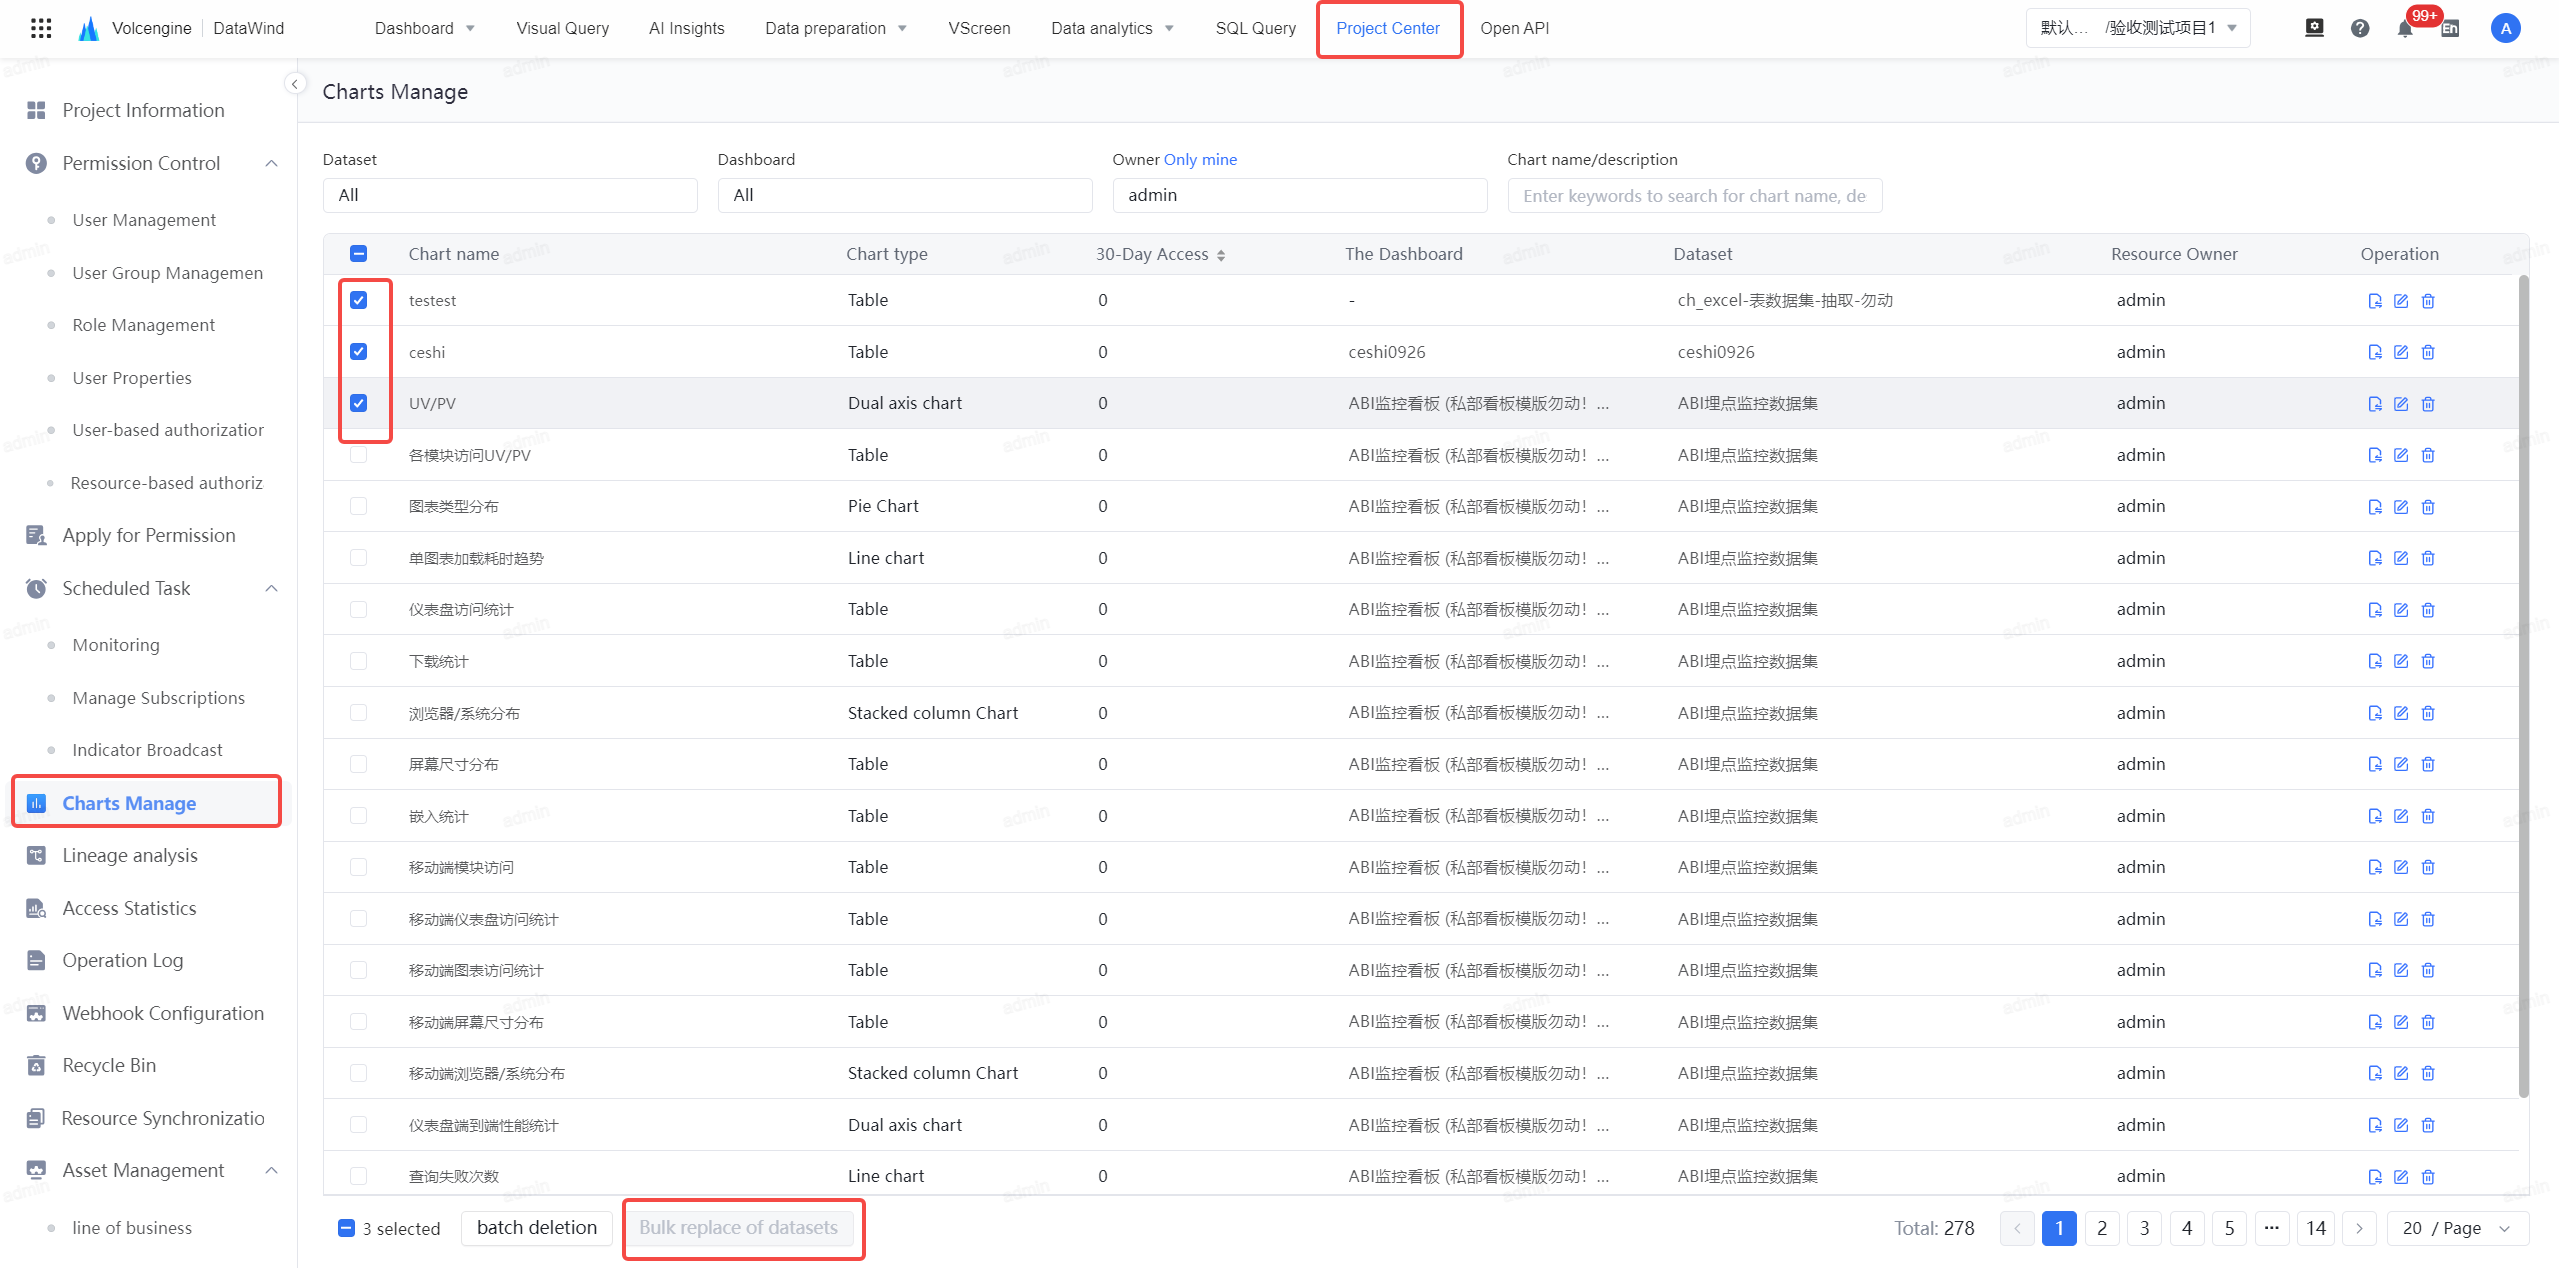Open the AI Insights tab
The width and height of the screenshot is (2559, 1268).
[x=687, y=28]
